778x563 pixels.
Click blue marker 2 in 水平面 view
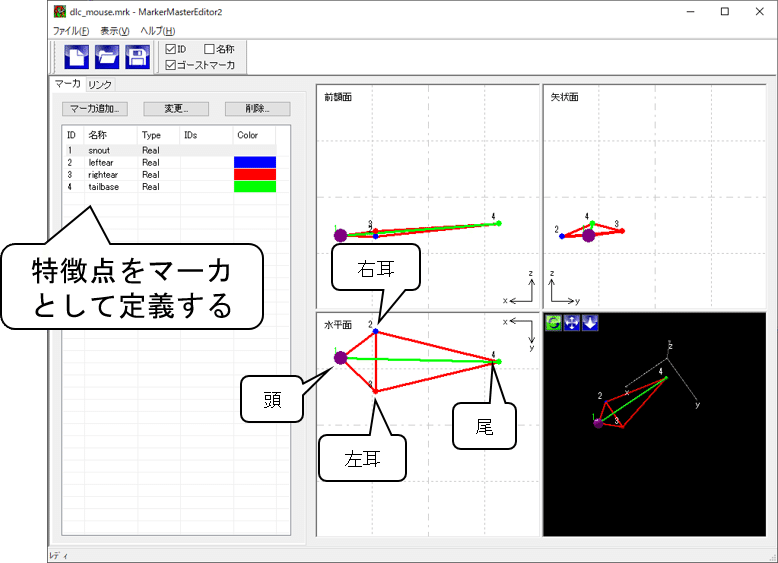pos(376,331)
